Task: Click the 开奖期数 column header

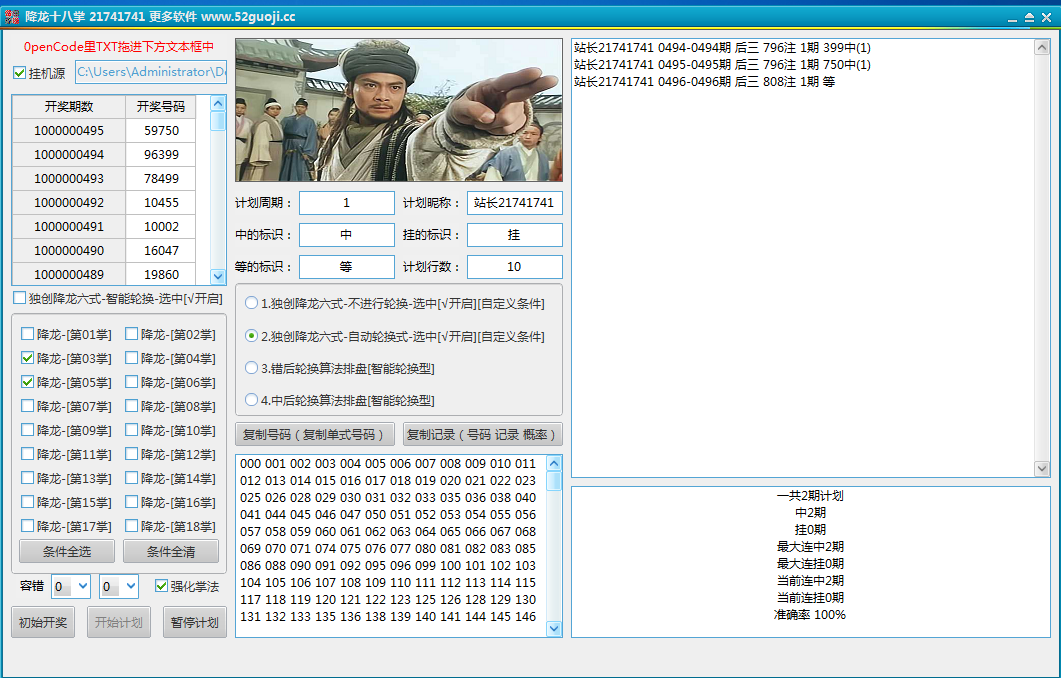Action: coord(69,106)
